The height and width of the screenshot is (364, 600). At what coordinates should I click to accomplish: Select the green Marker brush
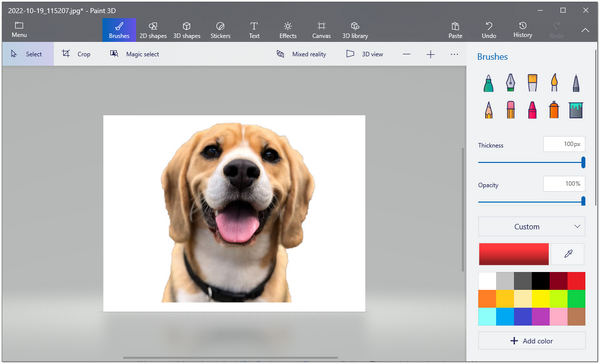coord(488,83)
